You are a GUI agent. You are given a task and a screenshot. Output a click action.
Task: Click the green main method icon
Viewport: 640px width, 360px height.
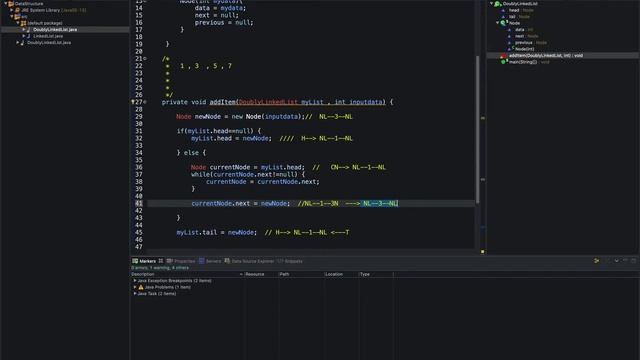(503, 62)
